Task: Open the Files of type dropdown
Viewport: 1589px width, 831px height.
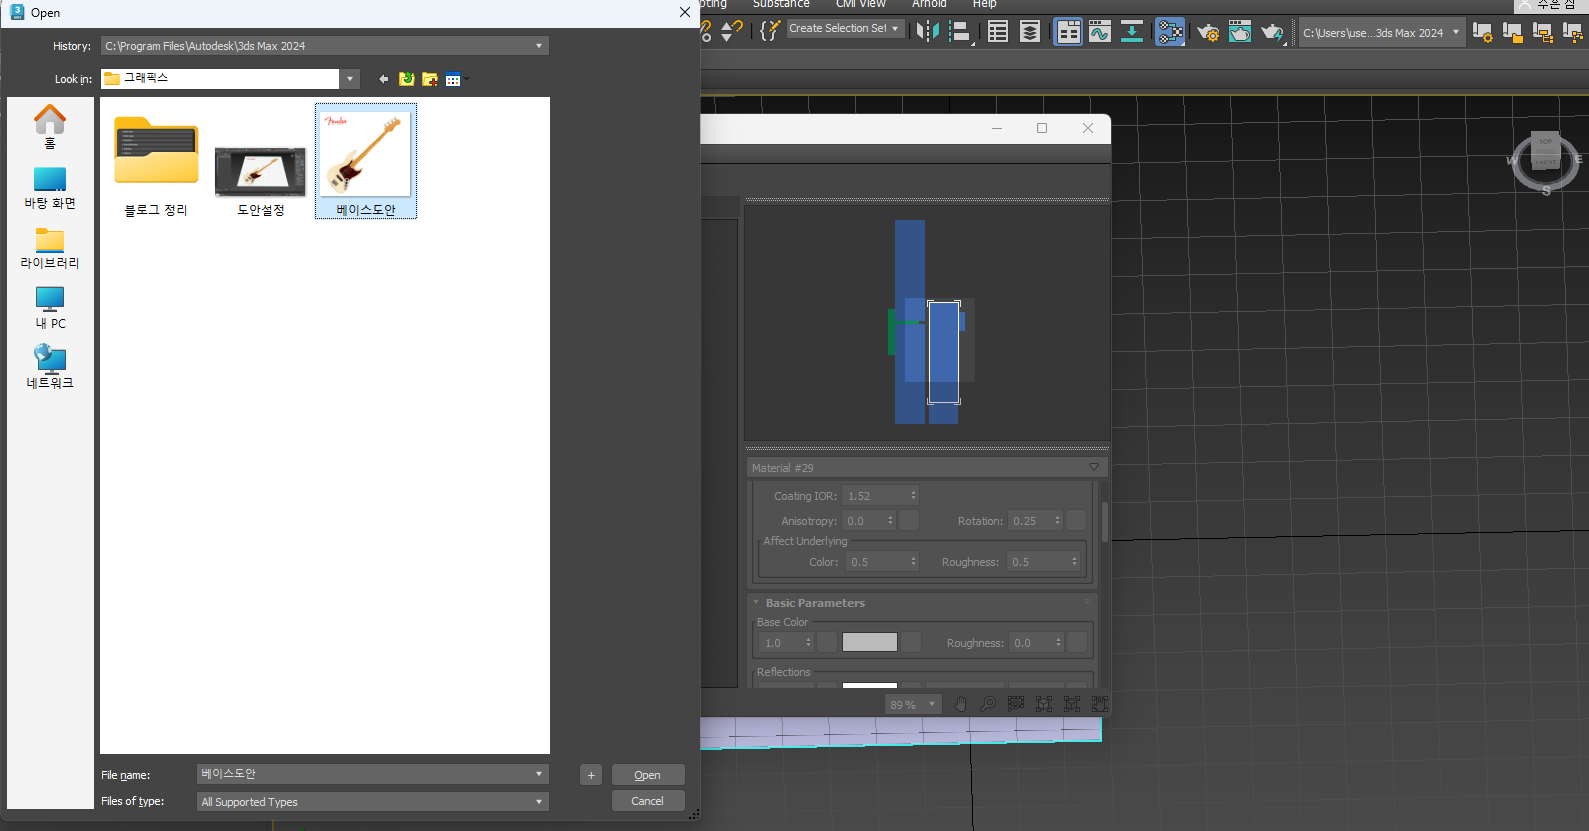Action: (x=539, y=802)
